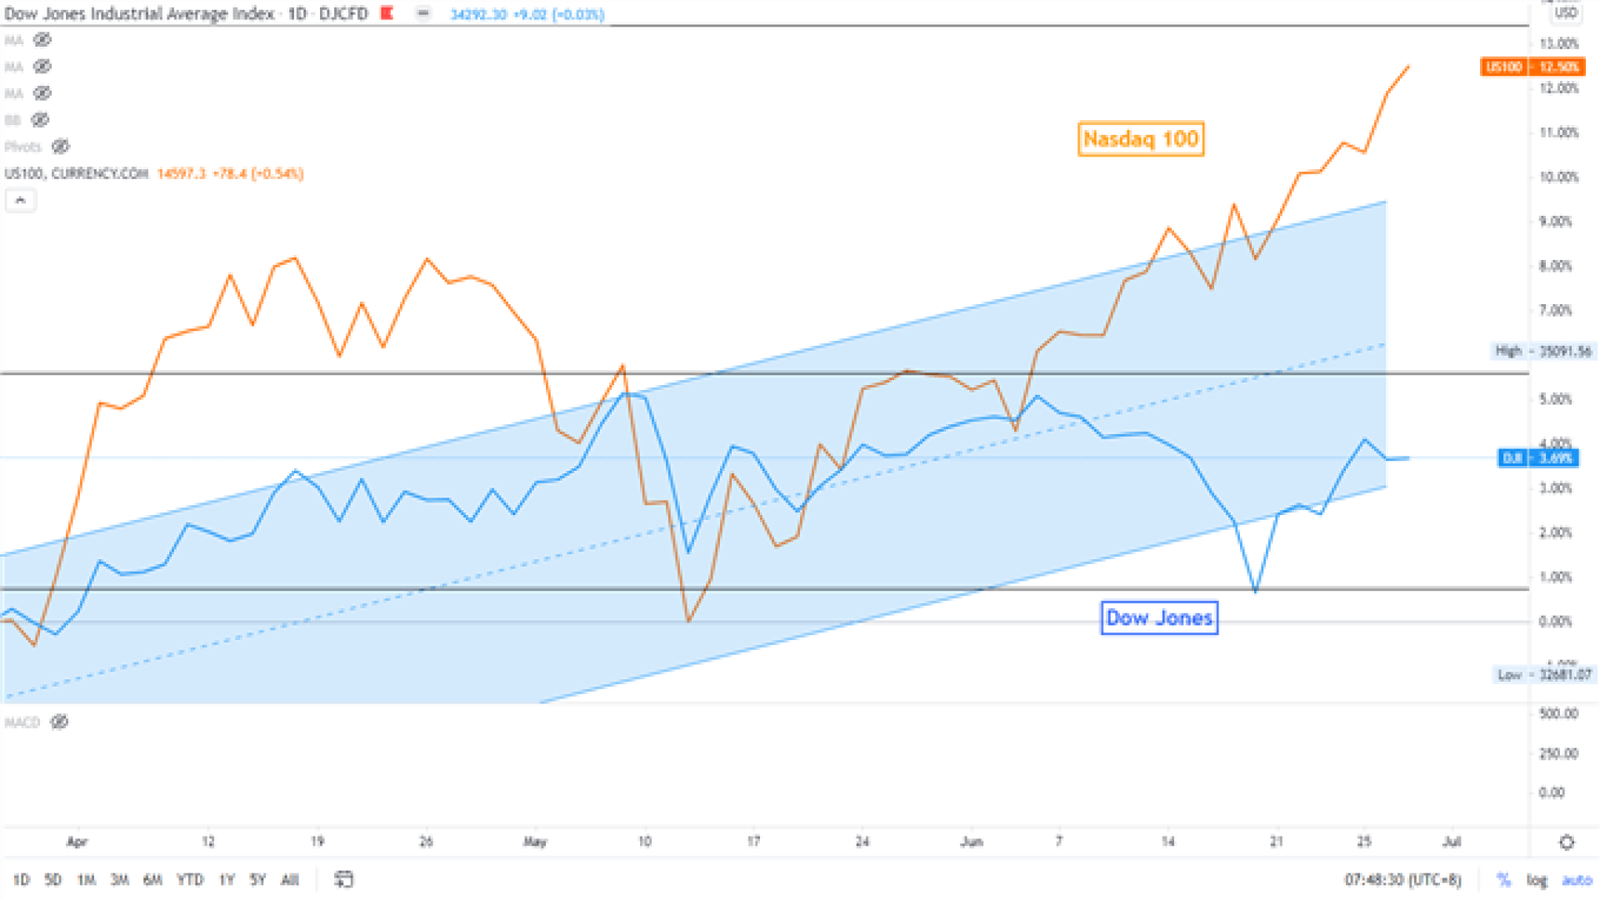Enable log scale
The image size is (1600, 900).
click(1537, 880)
